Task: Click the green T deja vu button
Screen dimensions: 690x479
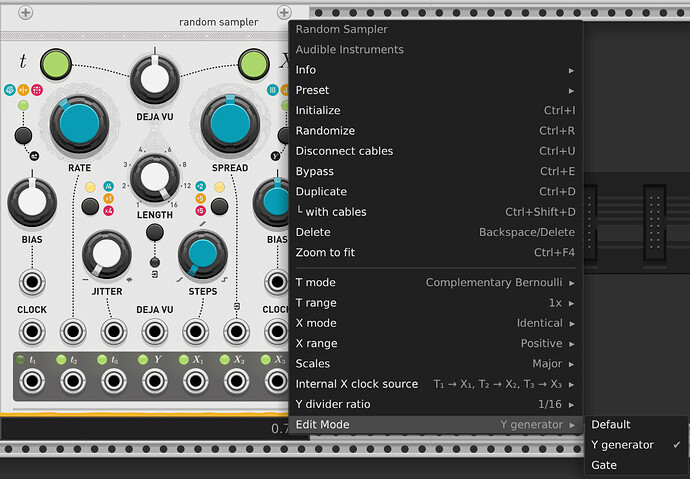Action: pos(56,66)
